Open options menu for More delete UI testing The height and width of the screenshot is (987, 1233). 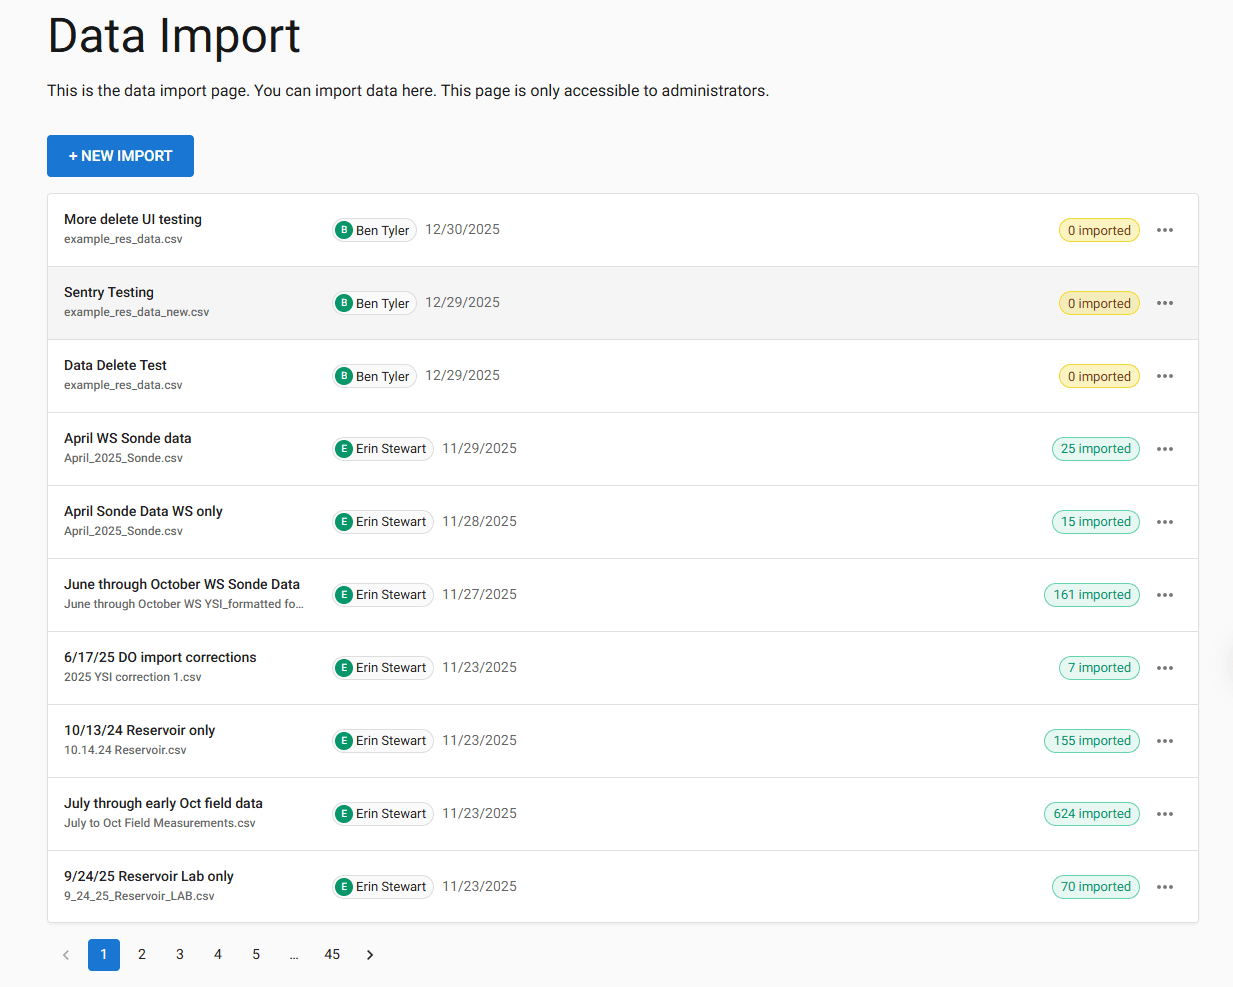1165,230
